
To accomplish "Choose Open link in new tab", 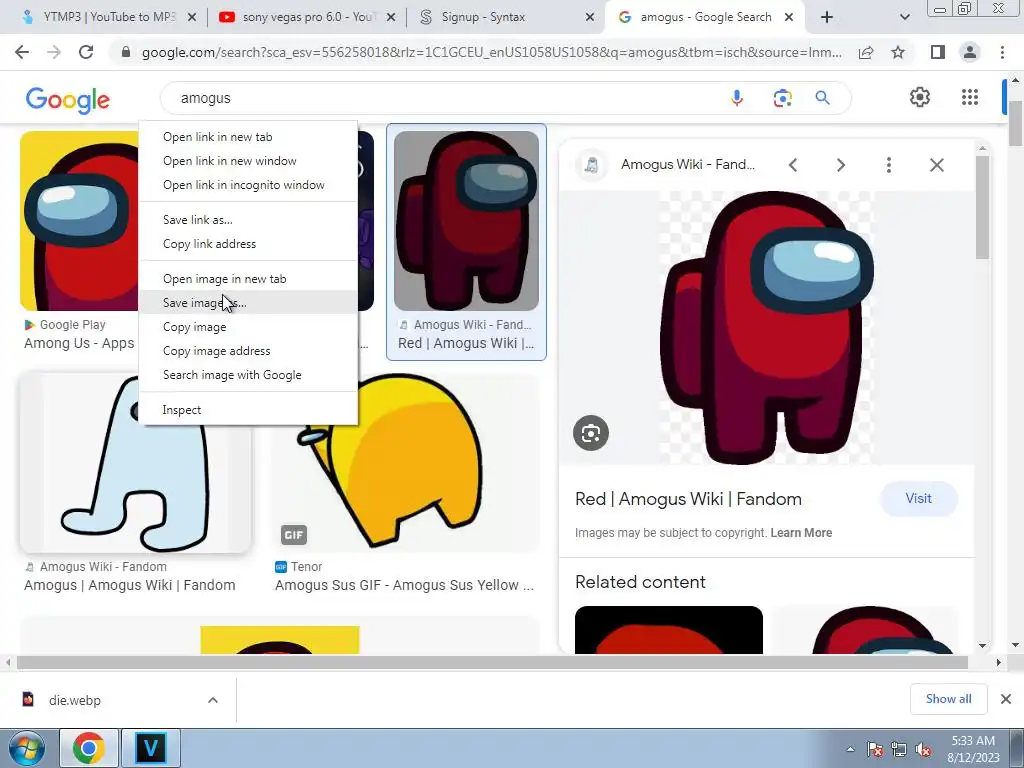I will point(248,136).
